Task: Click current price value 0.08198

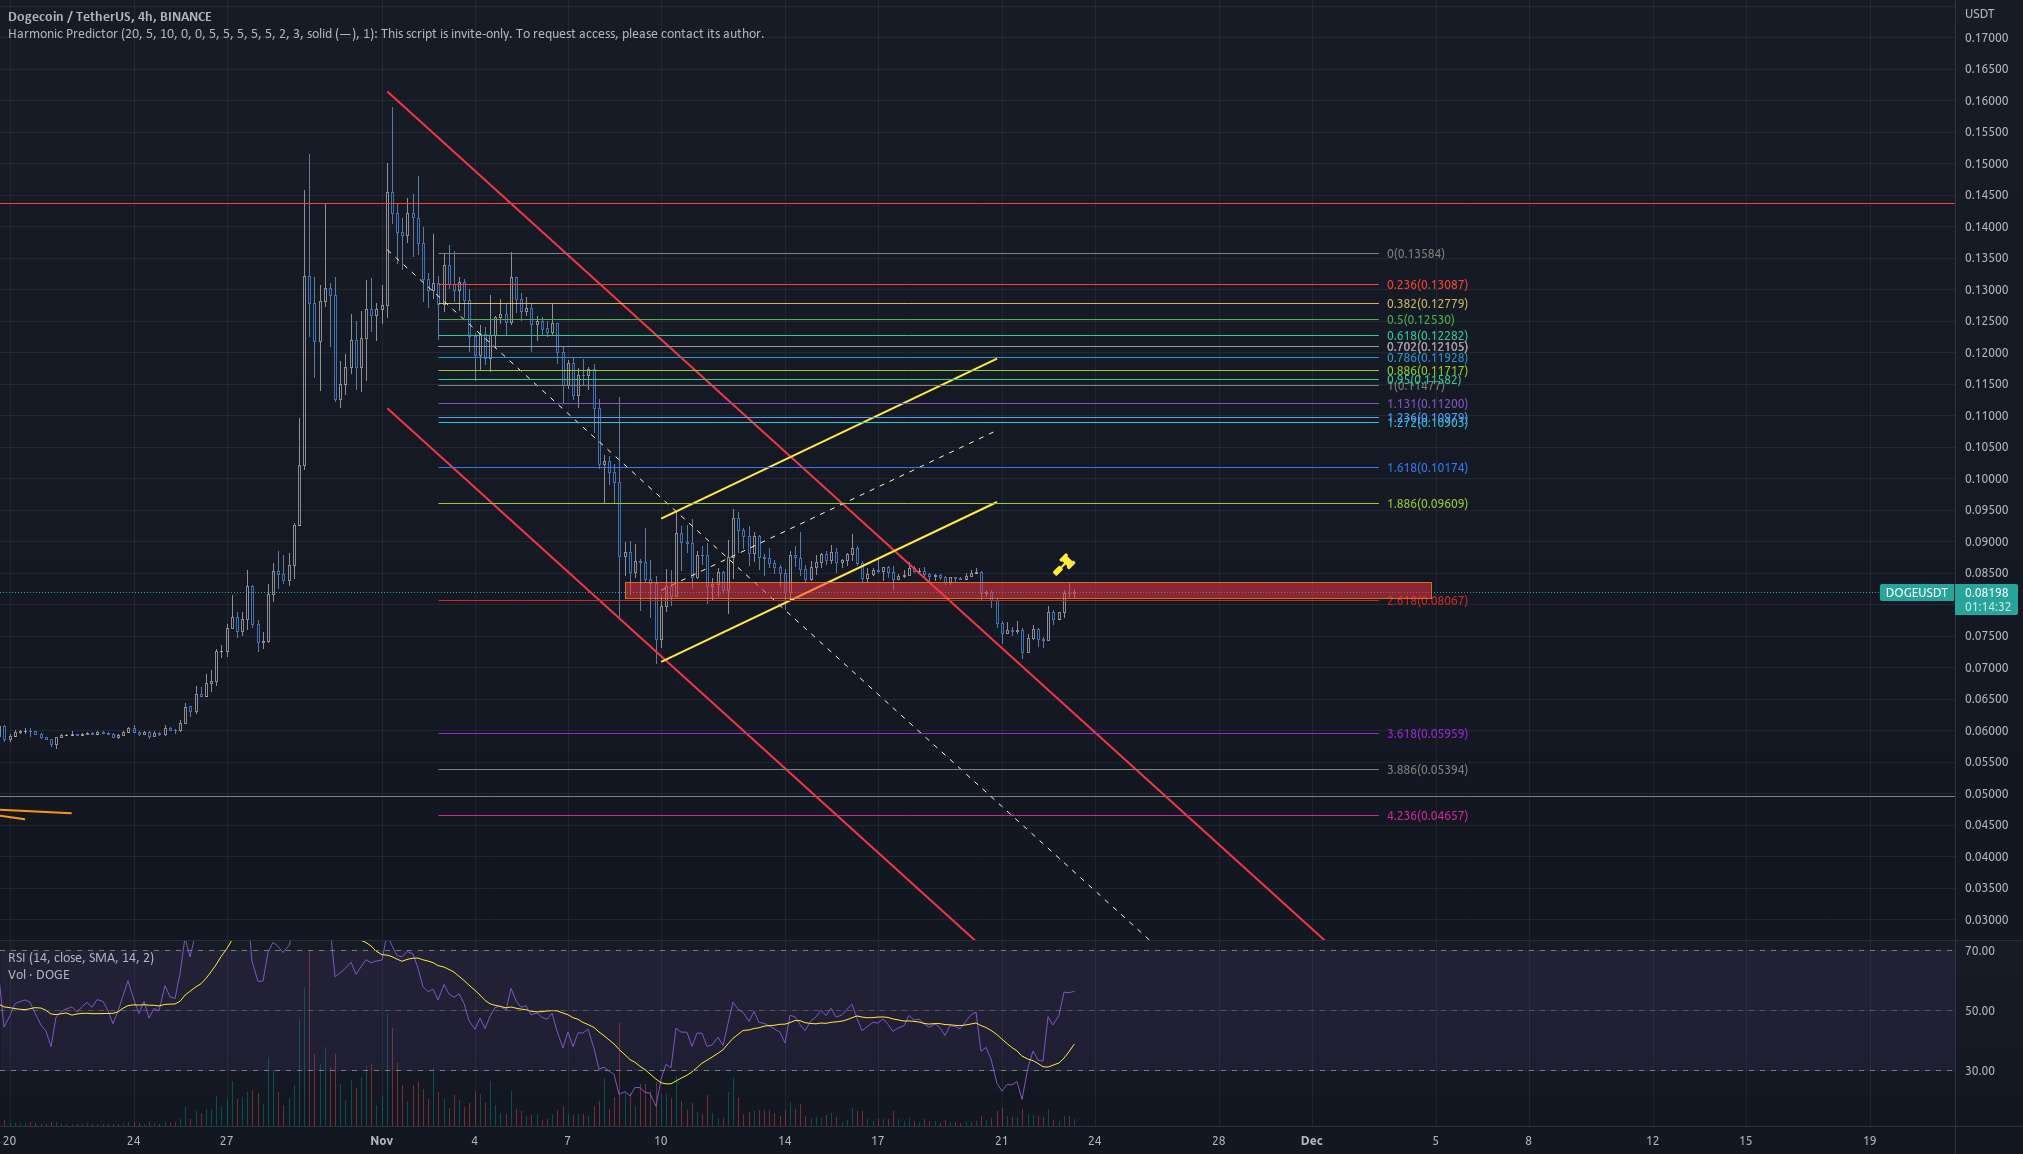Action: point(1987,593)
